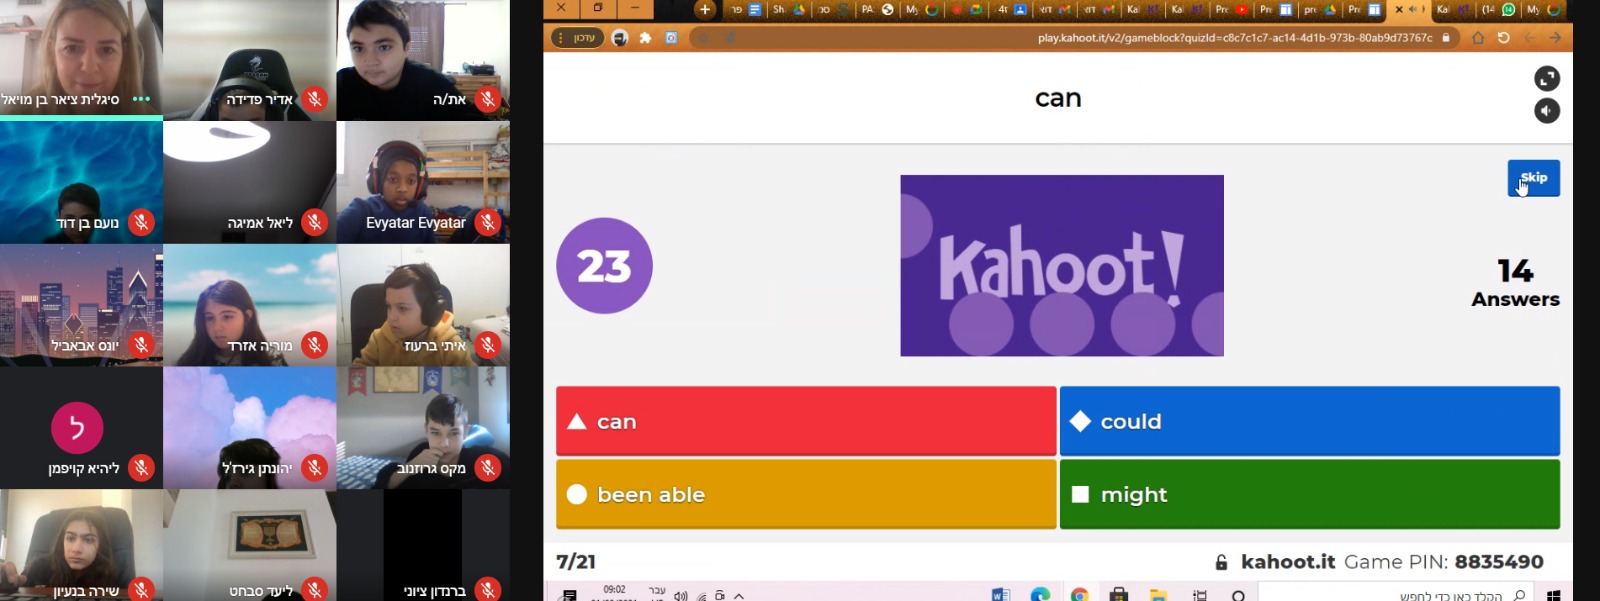Image resolution: width=1600 pixels, height=601 pixels.
Task: Open Task View from the taskbar
Action: (x=1200, y=595)
